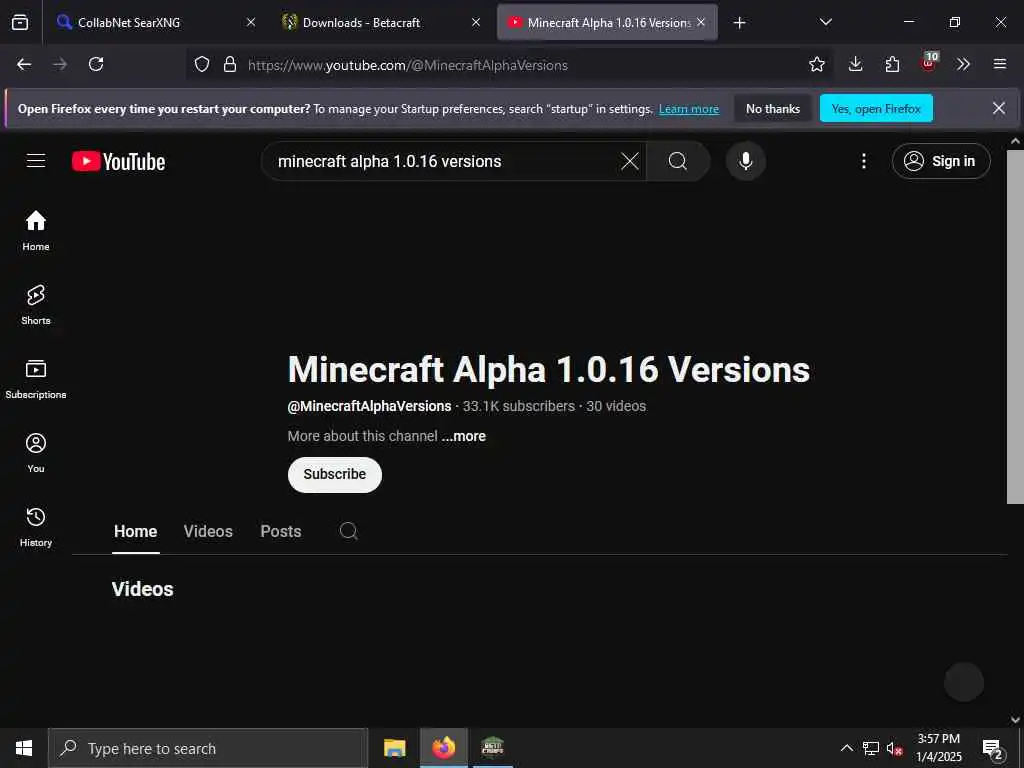1024x768 pixels.
Task: Open taskbar clock showing 3:57 PM
Action: click(939, 748)
